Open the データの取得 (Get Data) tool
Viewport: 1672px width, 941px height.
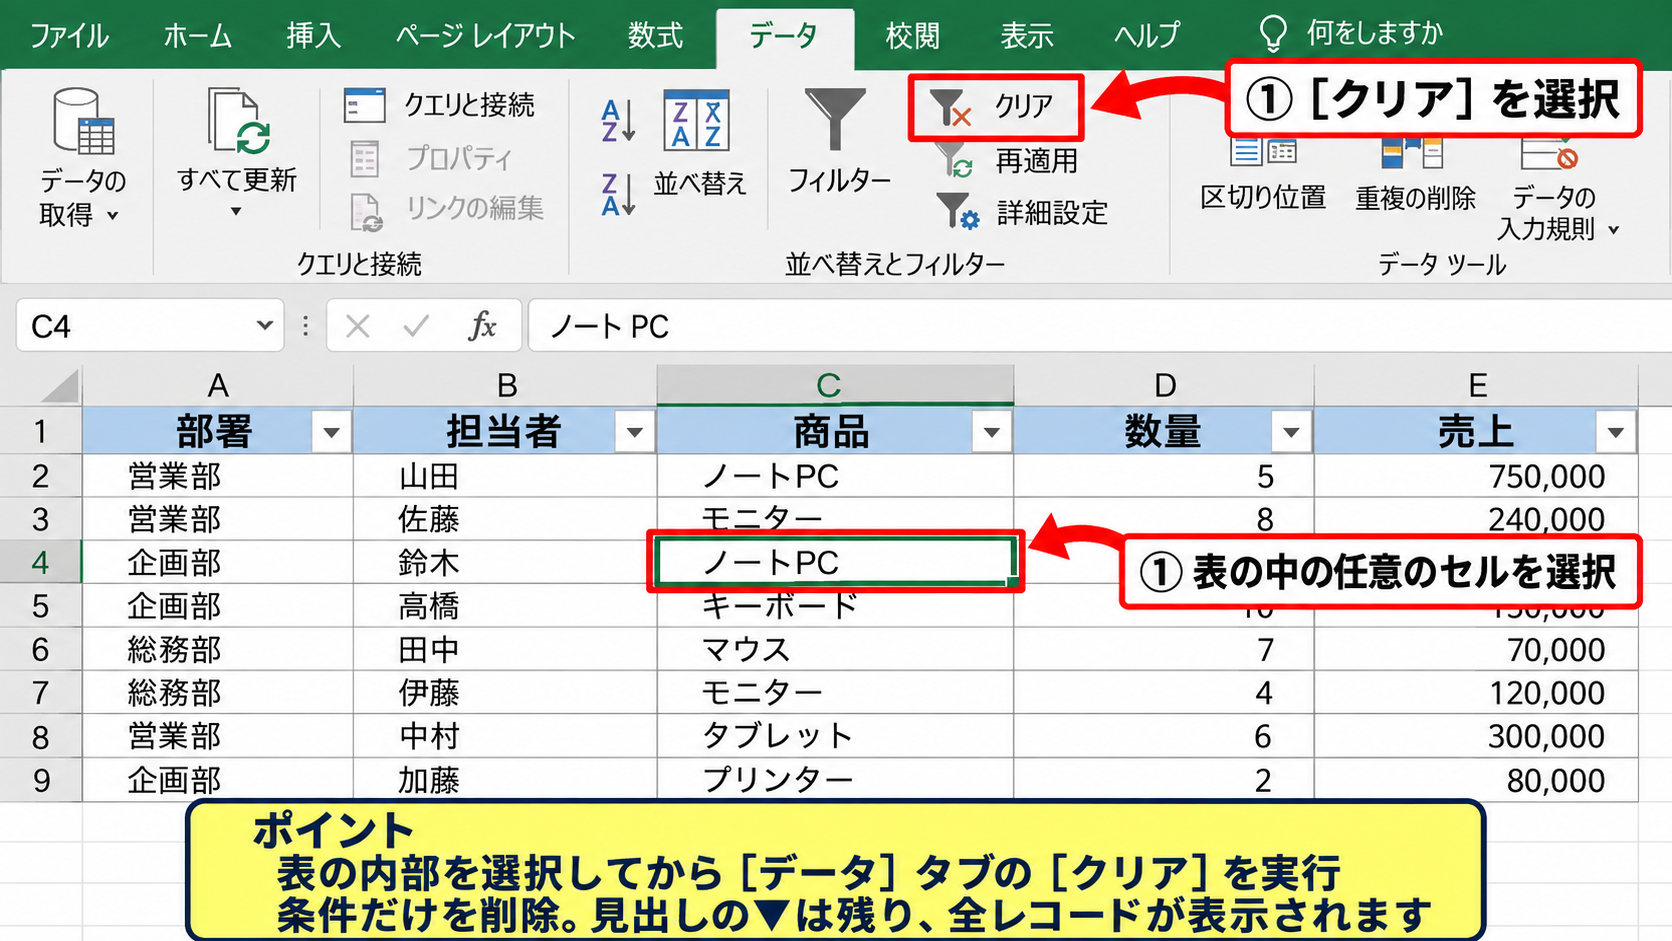tap(84, 157)
